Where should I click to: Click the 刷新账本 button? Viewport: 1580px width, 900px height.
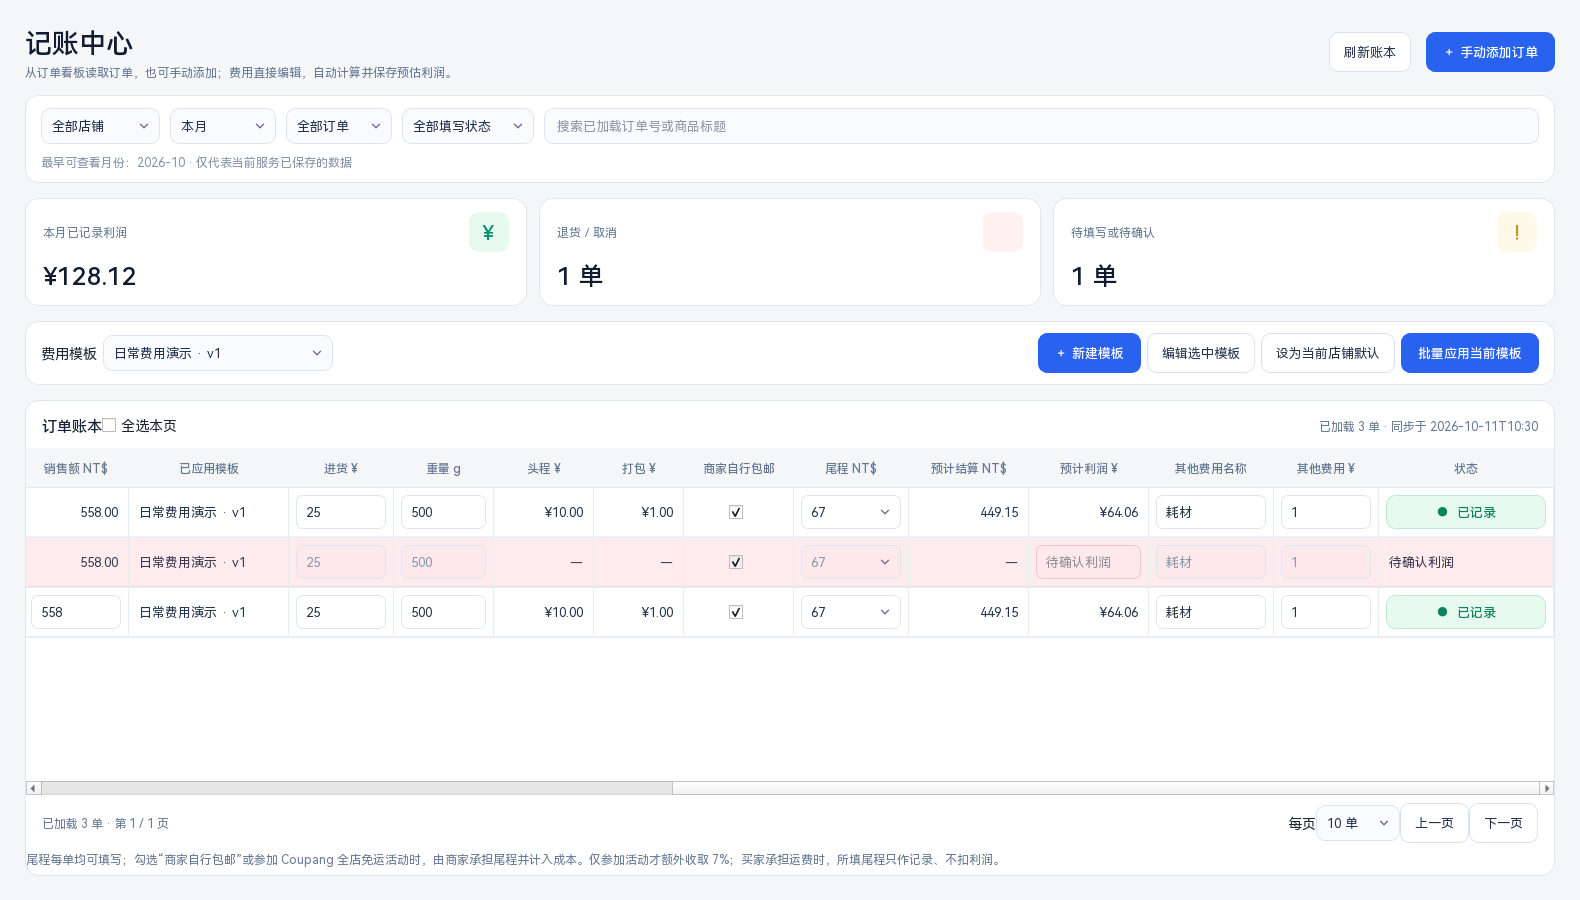tap(1370, 52)
